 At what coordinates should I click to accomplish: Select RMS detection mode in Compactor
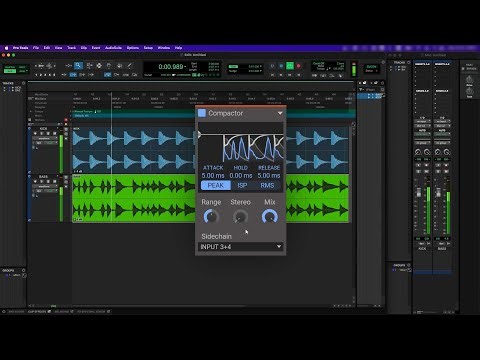pyautogui.click(x=267, y=185)
